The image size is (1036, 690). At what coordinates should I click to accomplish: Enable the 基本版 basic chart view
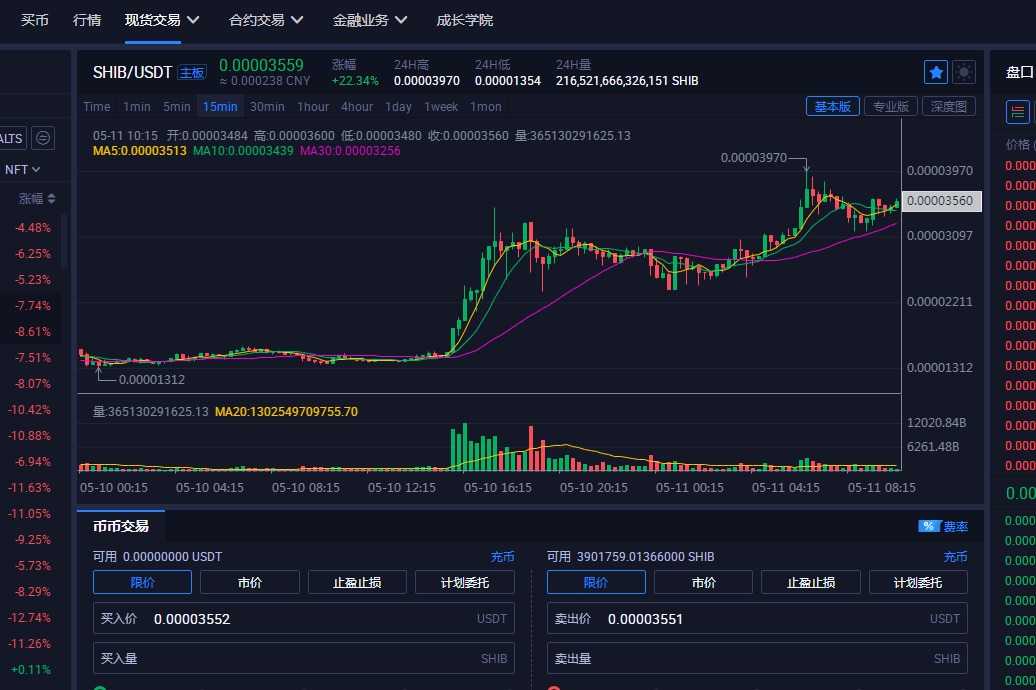point(832,106)
